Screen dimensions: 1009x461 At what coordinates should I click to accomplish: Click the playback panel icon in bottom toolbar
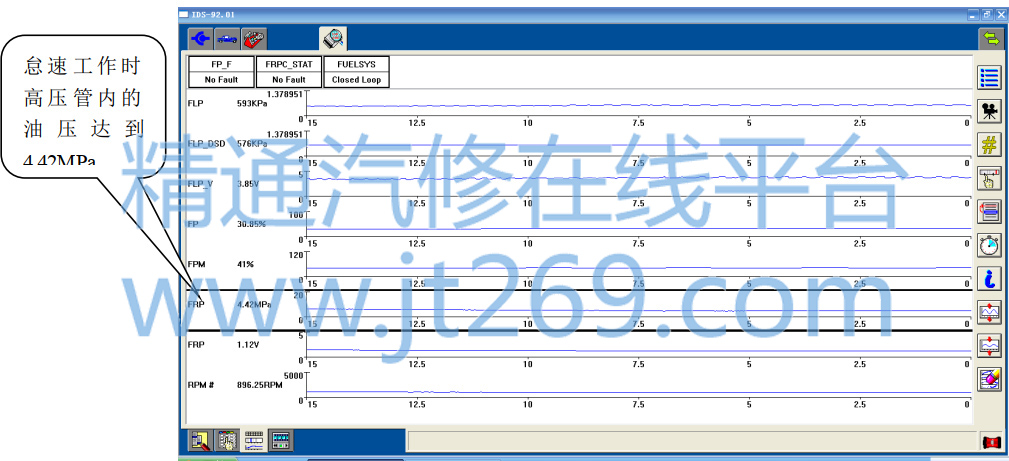(281, 440)
